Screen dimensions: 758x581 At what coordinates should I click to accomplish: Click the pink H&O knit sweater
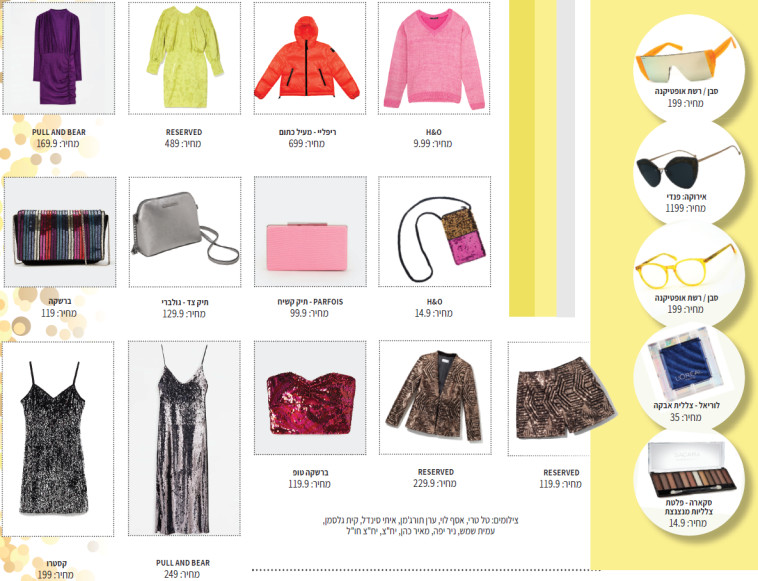pos(434,58)
